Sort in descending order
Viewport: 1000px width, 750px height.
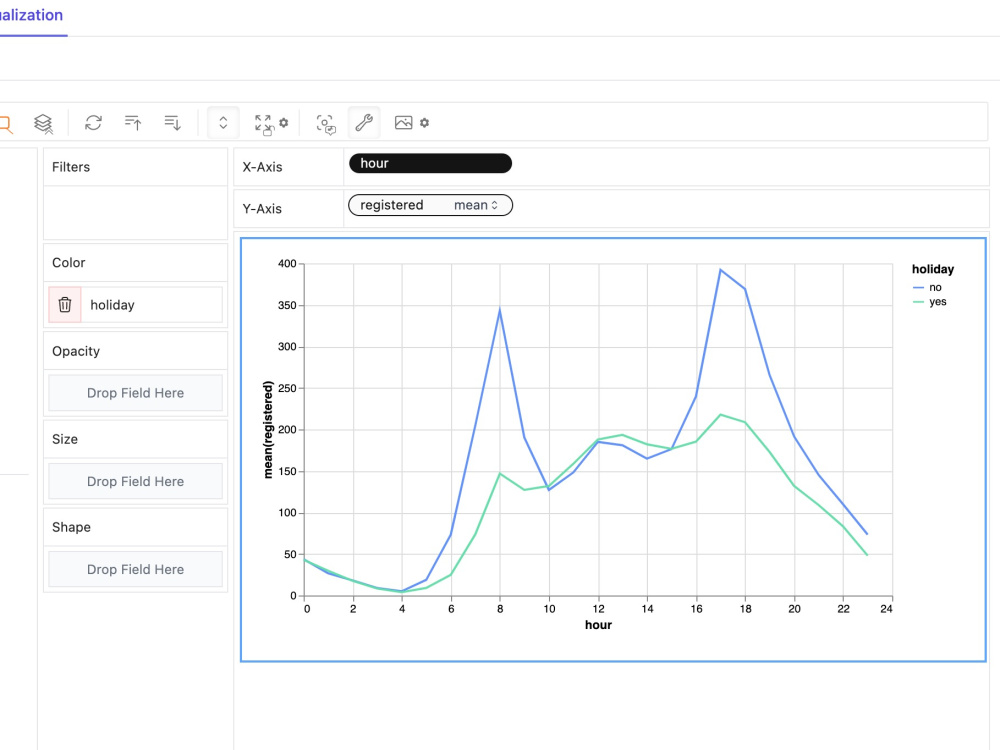click(x=172, y=122)
